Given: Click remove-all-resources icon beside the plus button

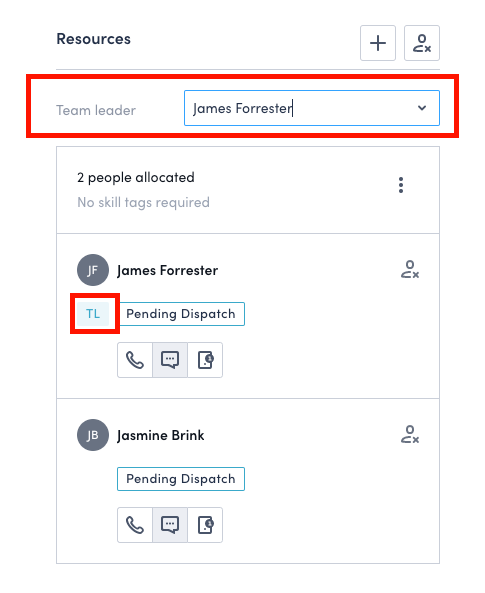Looking at the screenshot, I should click(x=421, y=43).
